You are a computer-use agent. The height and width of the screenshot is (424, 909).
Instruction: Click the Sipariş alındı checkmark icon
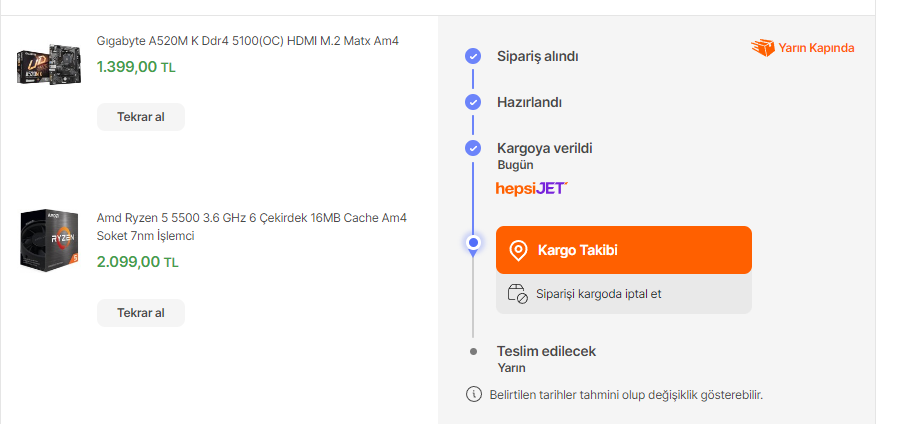473,56
